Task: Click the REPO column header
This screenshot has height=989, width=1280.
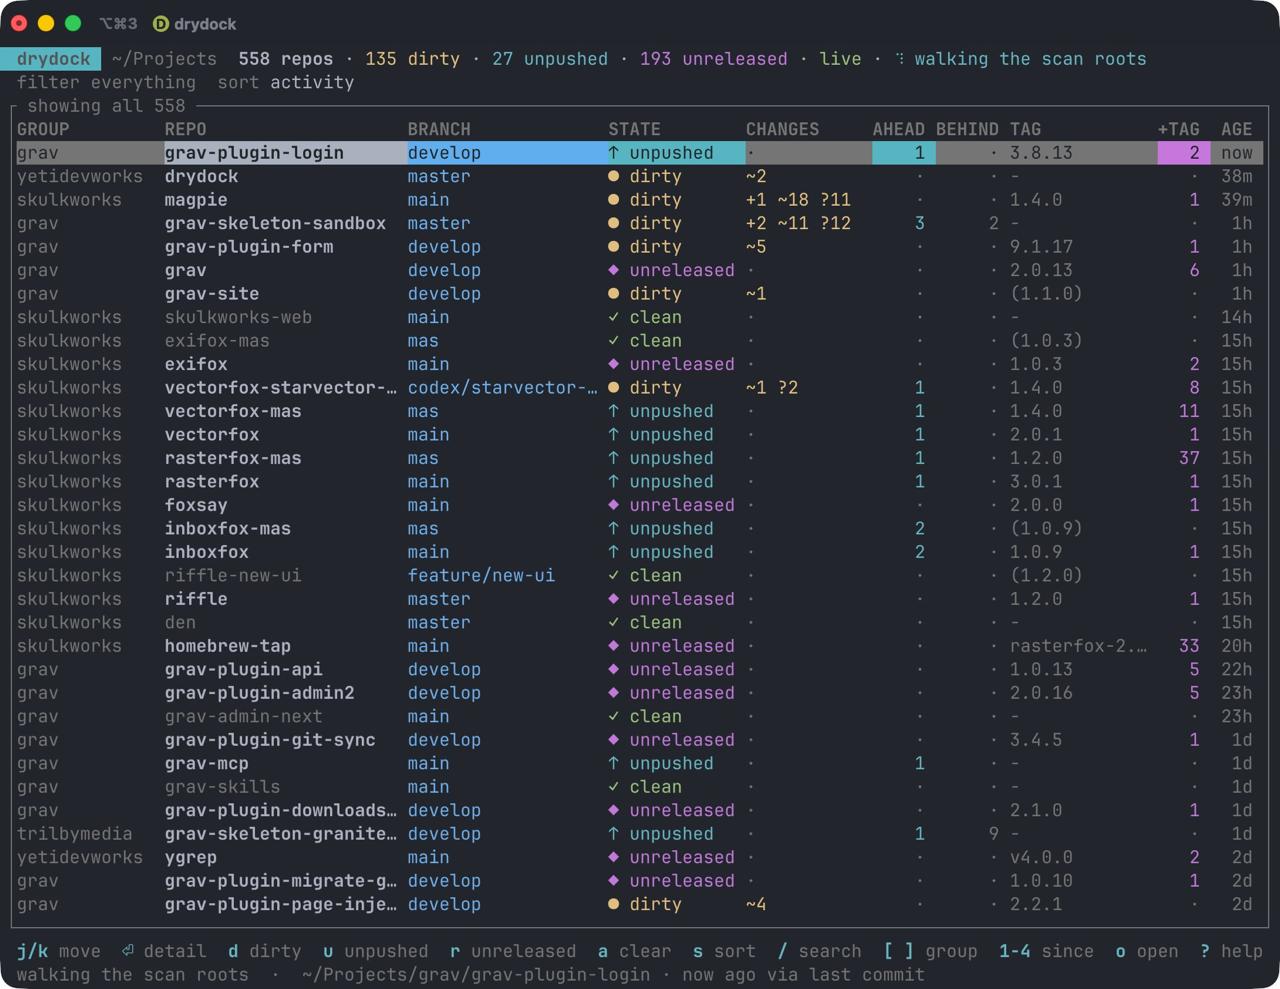Action: pyautogui.click(x=185, y=129)
